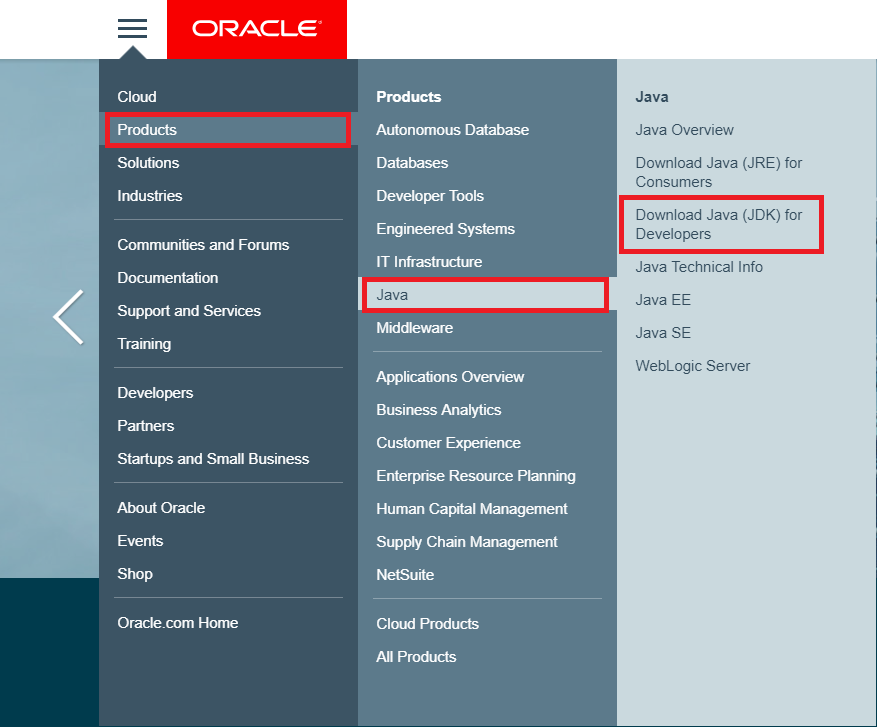Open the Cloud menu item
This screenshot has height=727, width=877.
pos(137,97)
